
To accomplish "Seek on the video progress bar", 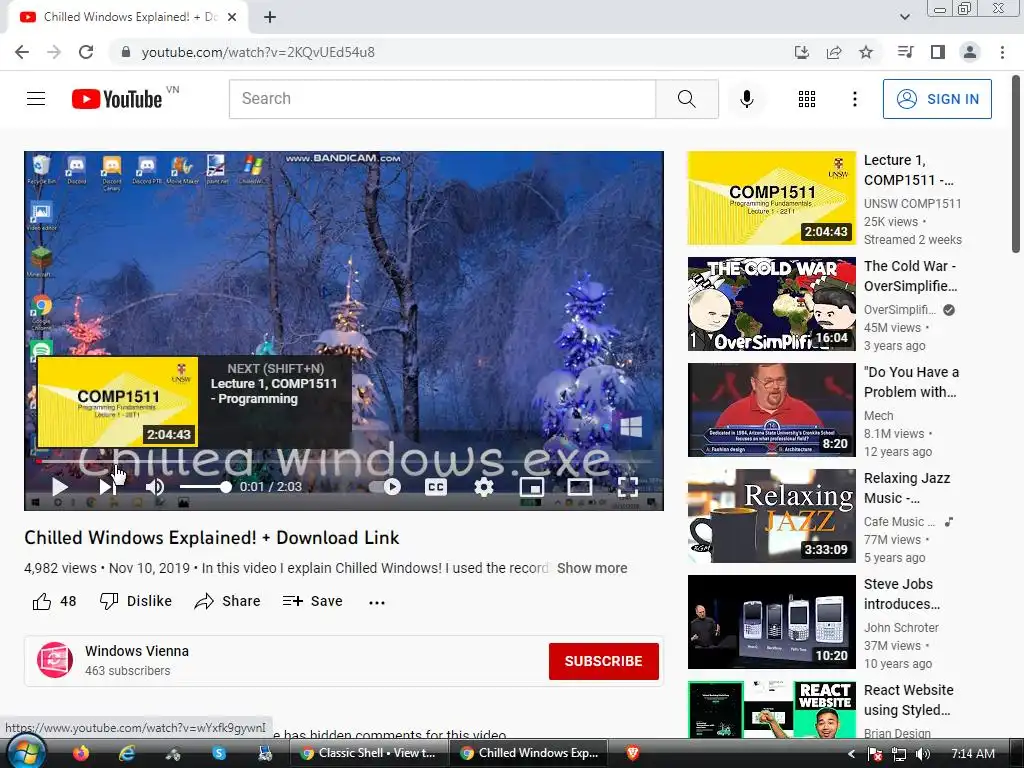I will 344,461.
